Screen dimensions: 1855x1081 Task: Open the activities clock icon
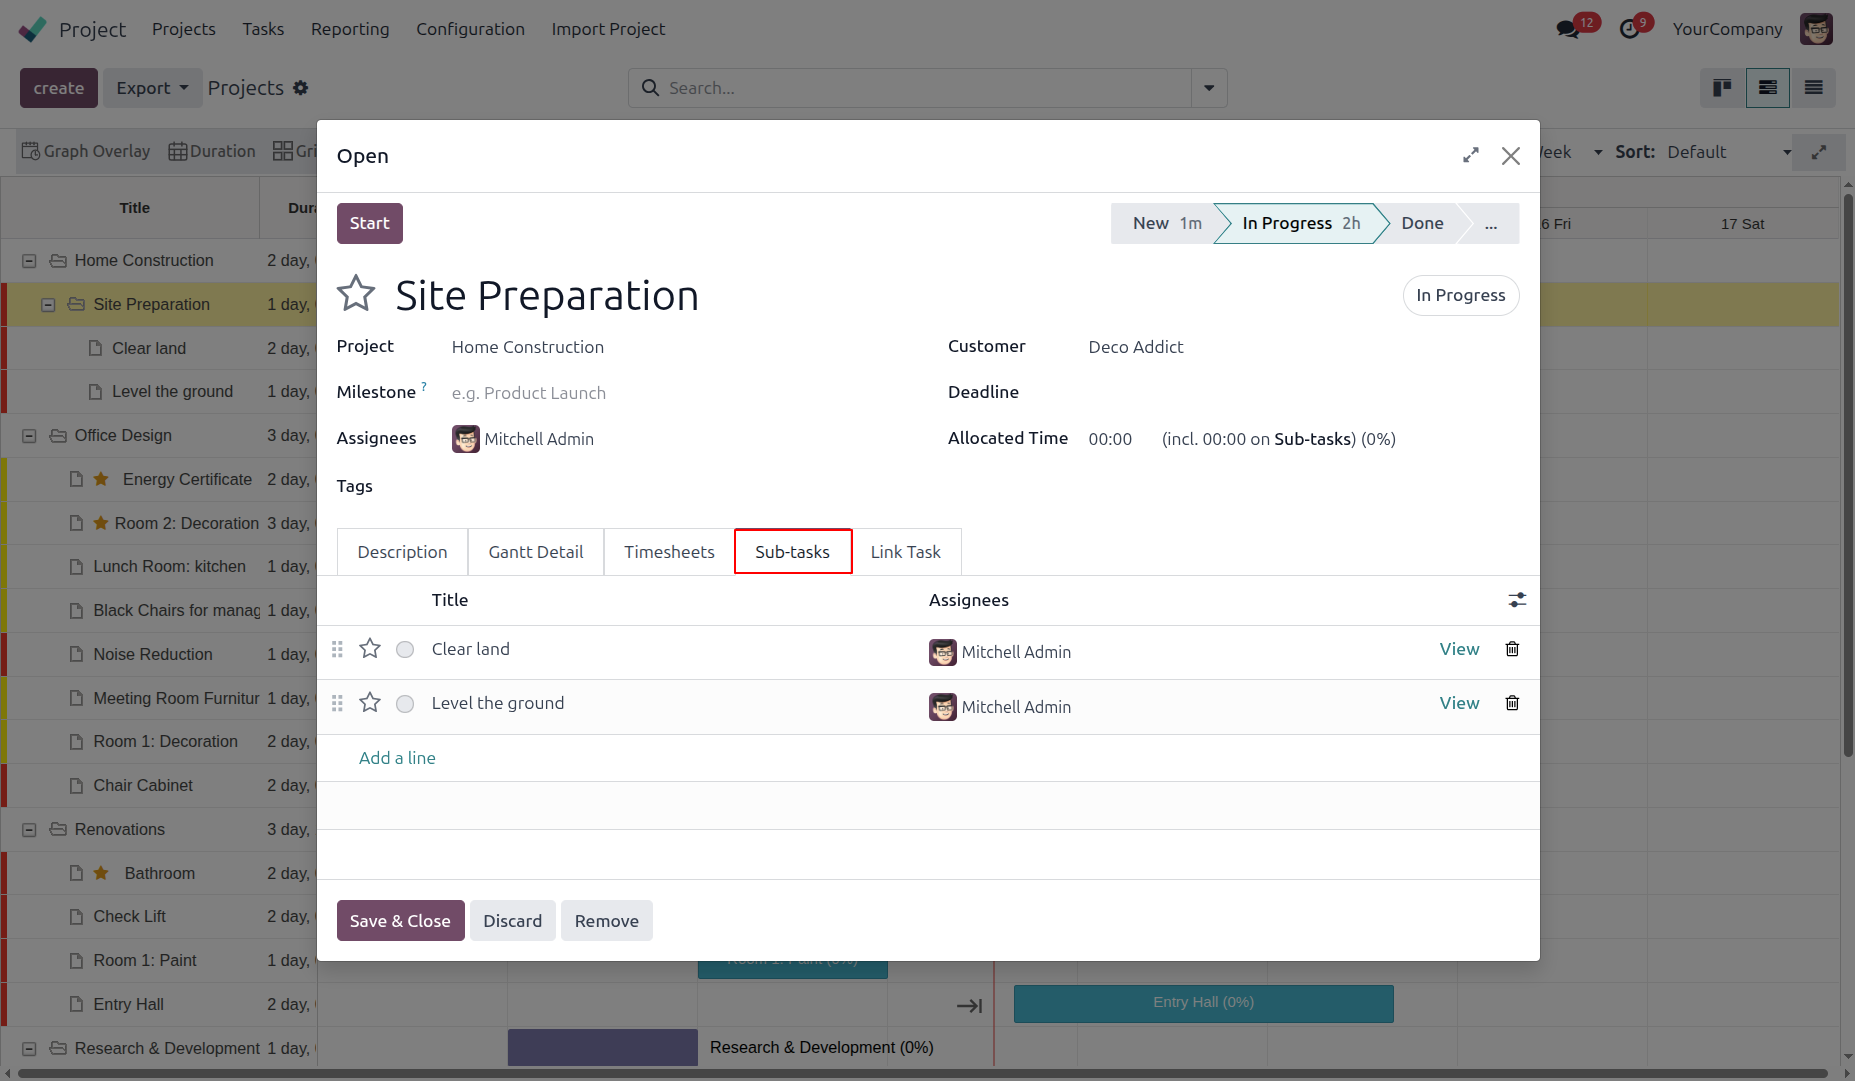[x=1630, y=29]
